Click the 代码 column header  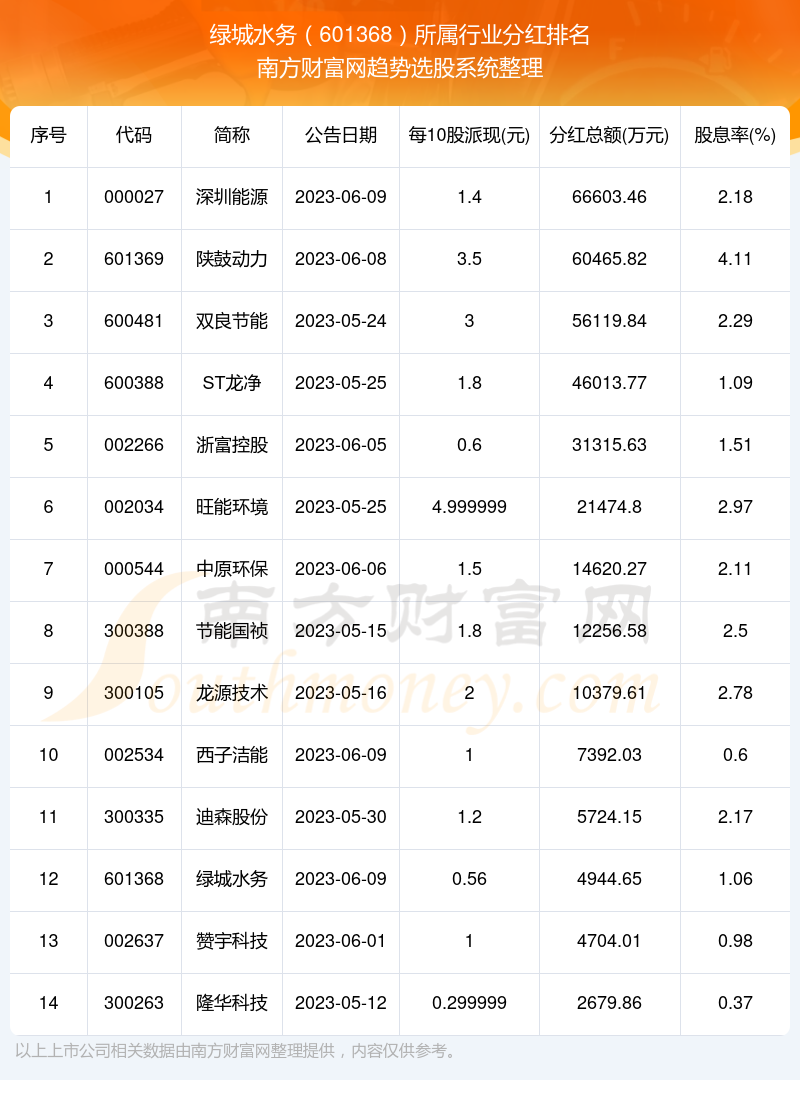pos(134,135)
